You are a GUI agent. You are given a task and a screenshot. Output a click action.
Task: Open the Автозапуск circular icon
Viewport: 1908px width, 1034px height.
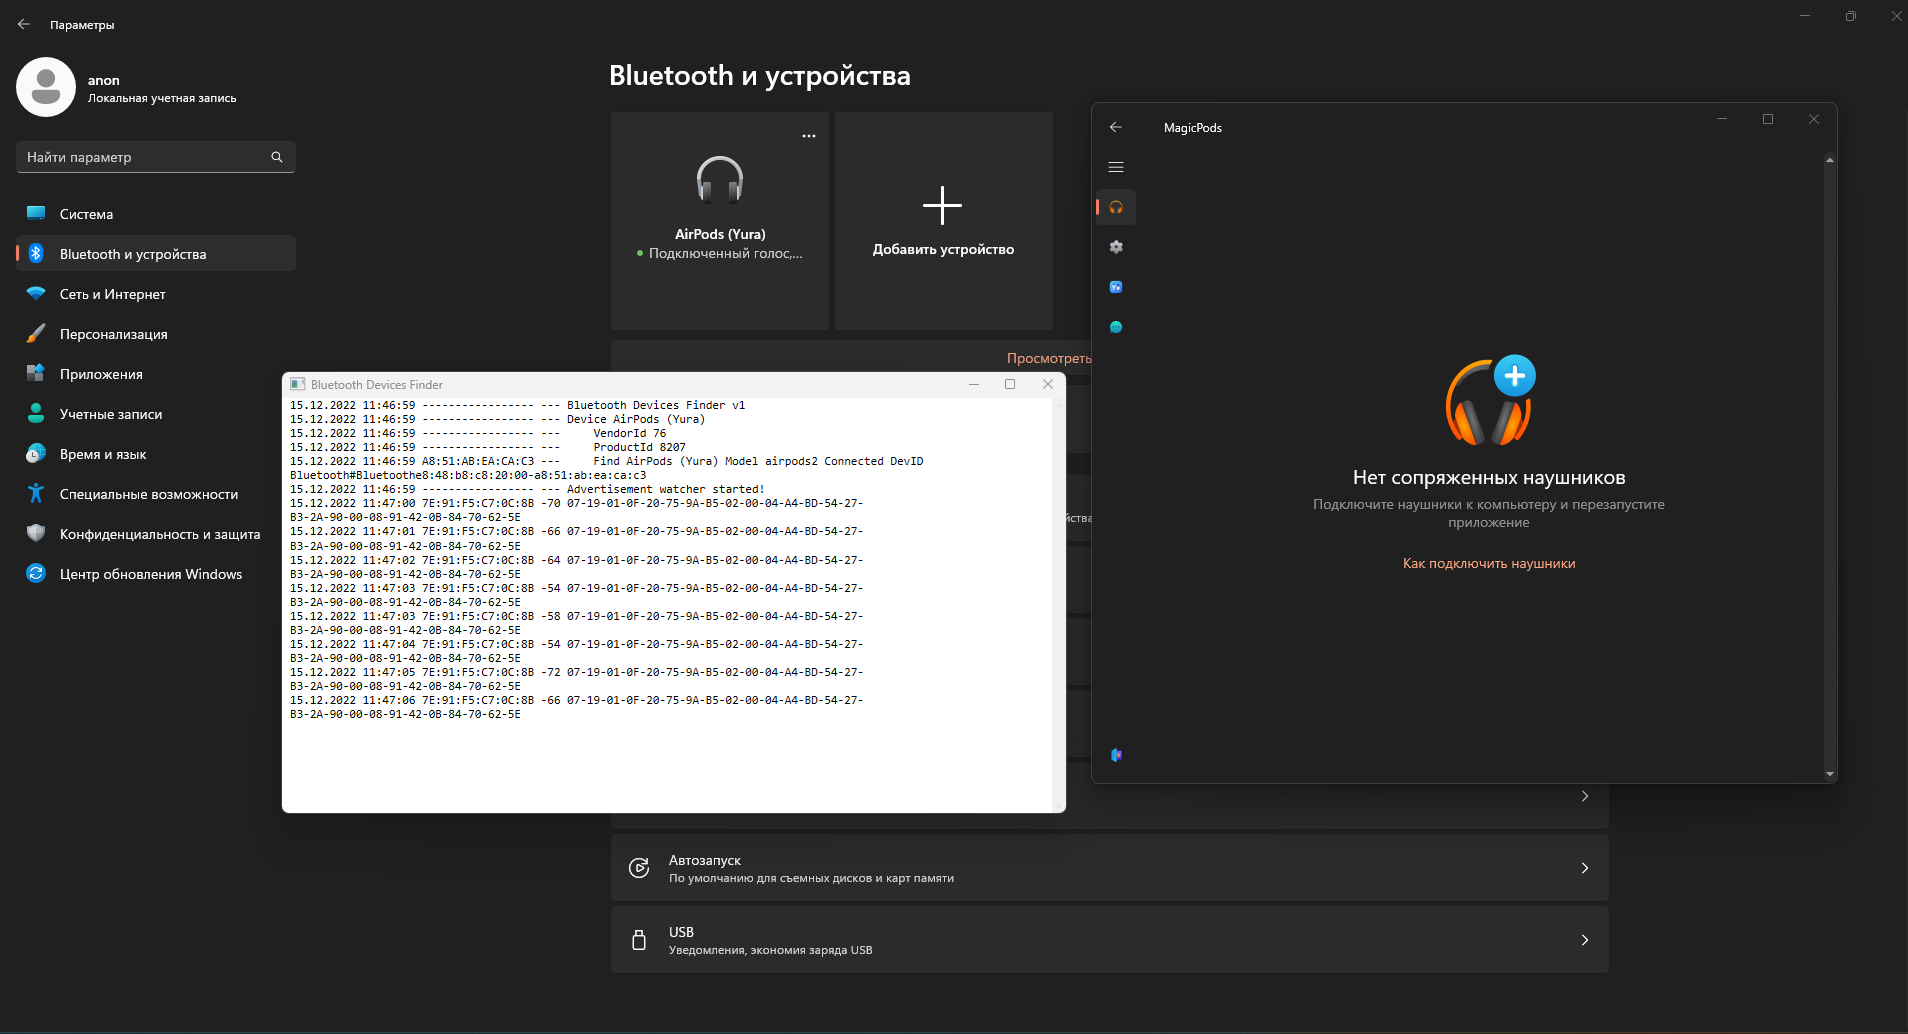(640, 868)
